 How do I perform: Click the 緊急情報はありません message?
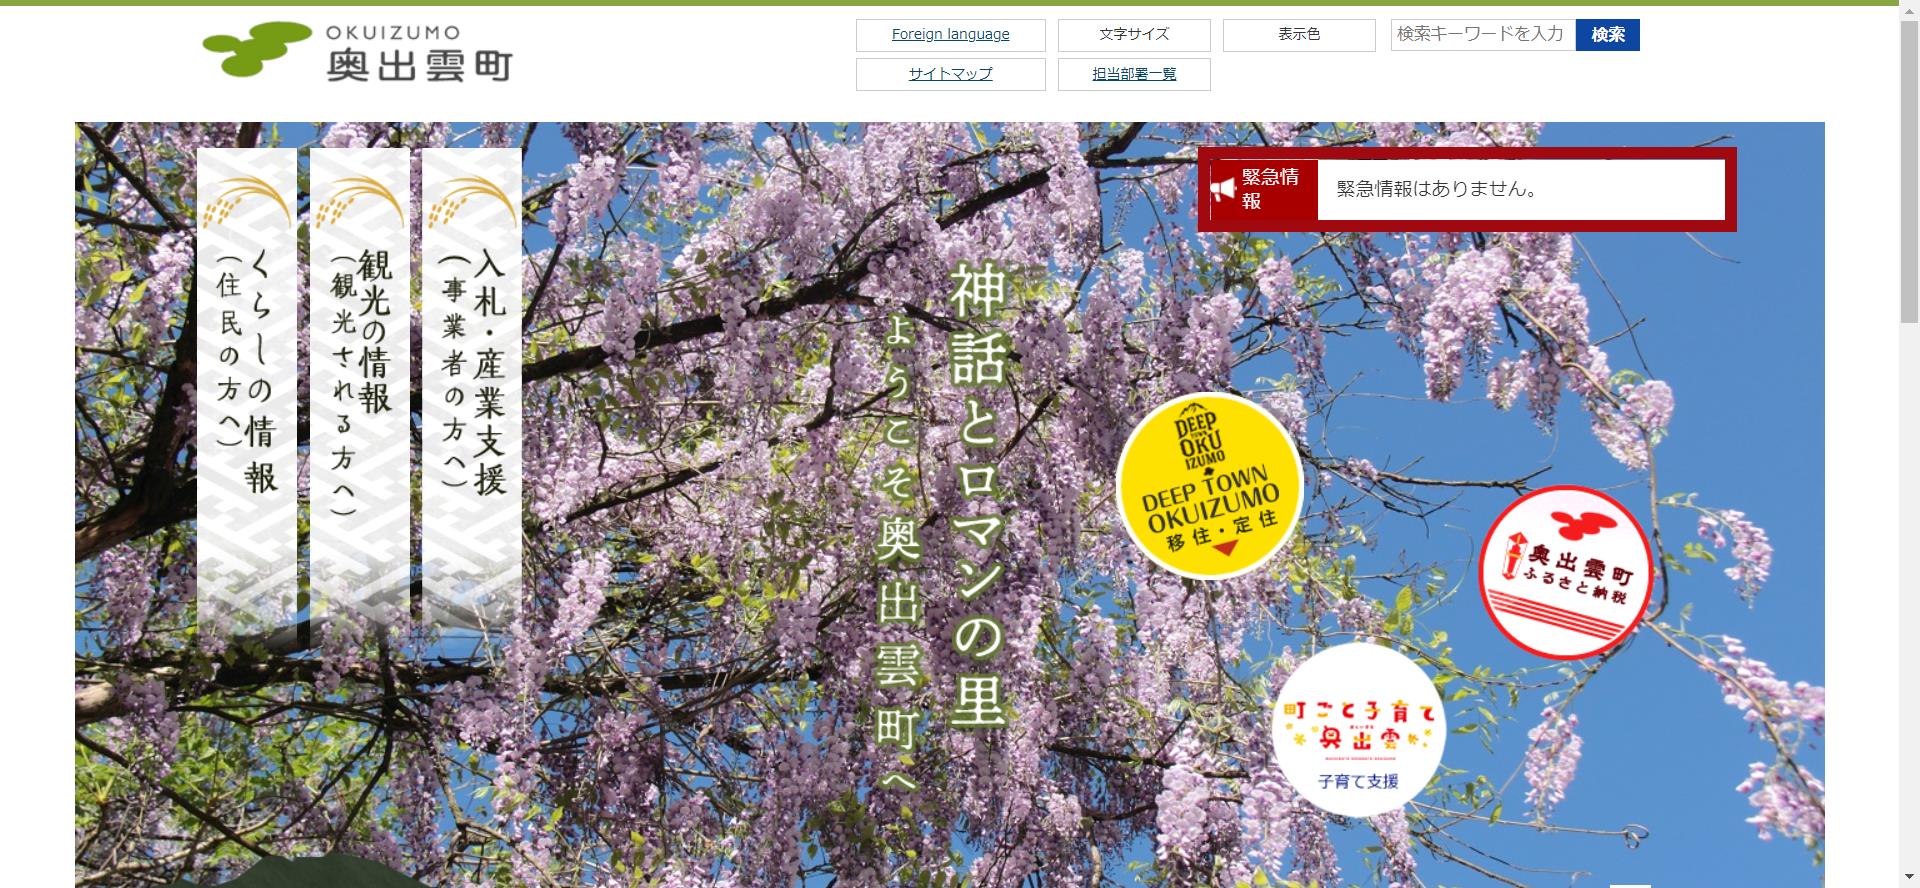(x=1437, y=189)
